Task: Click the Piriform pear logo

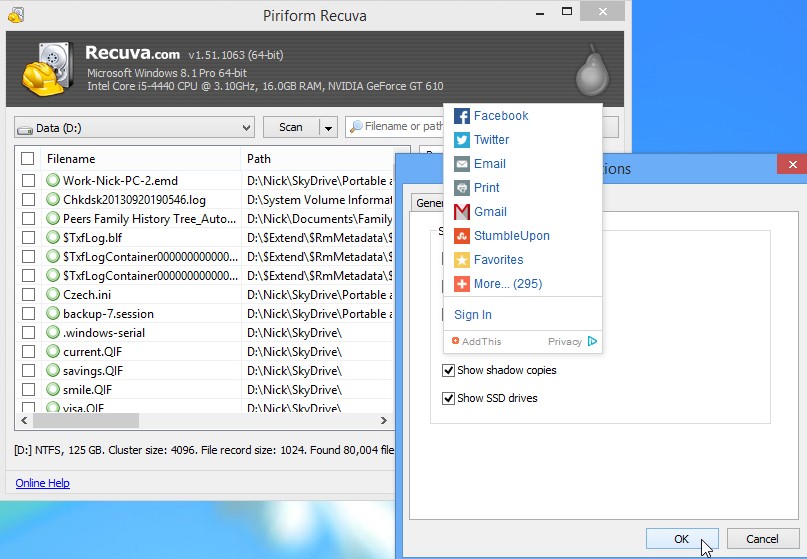Action: click(x=592, y=71)
